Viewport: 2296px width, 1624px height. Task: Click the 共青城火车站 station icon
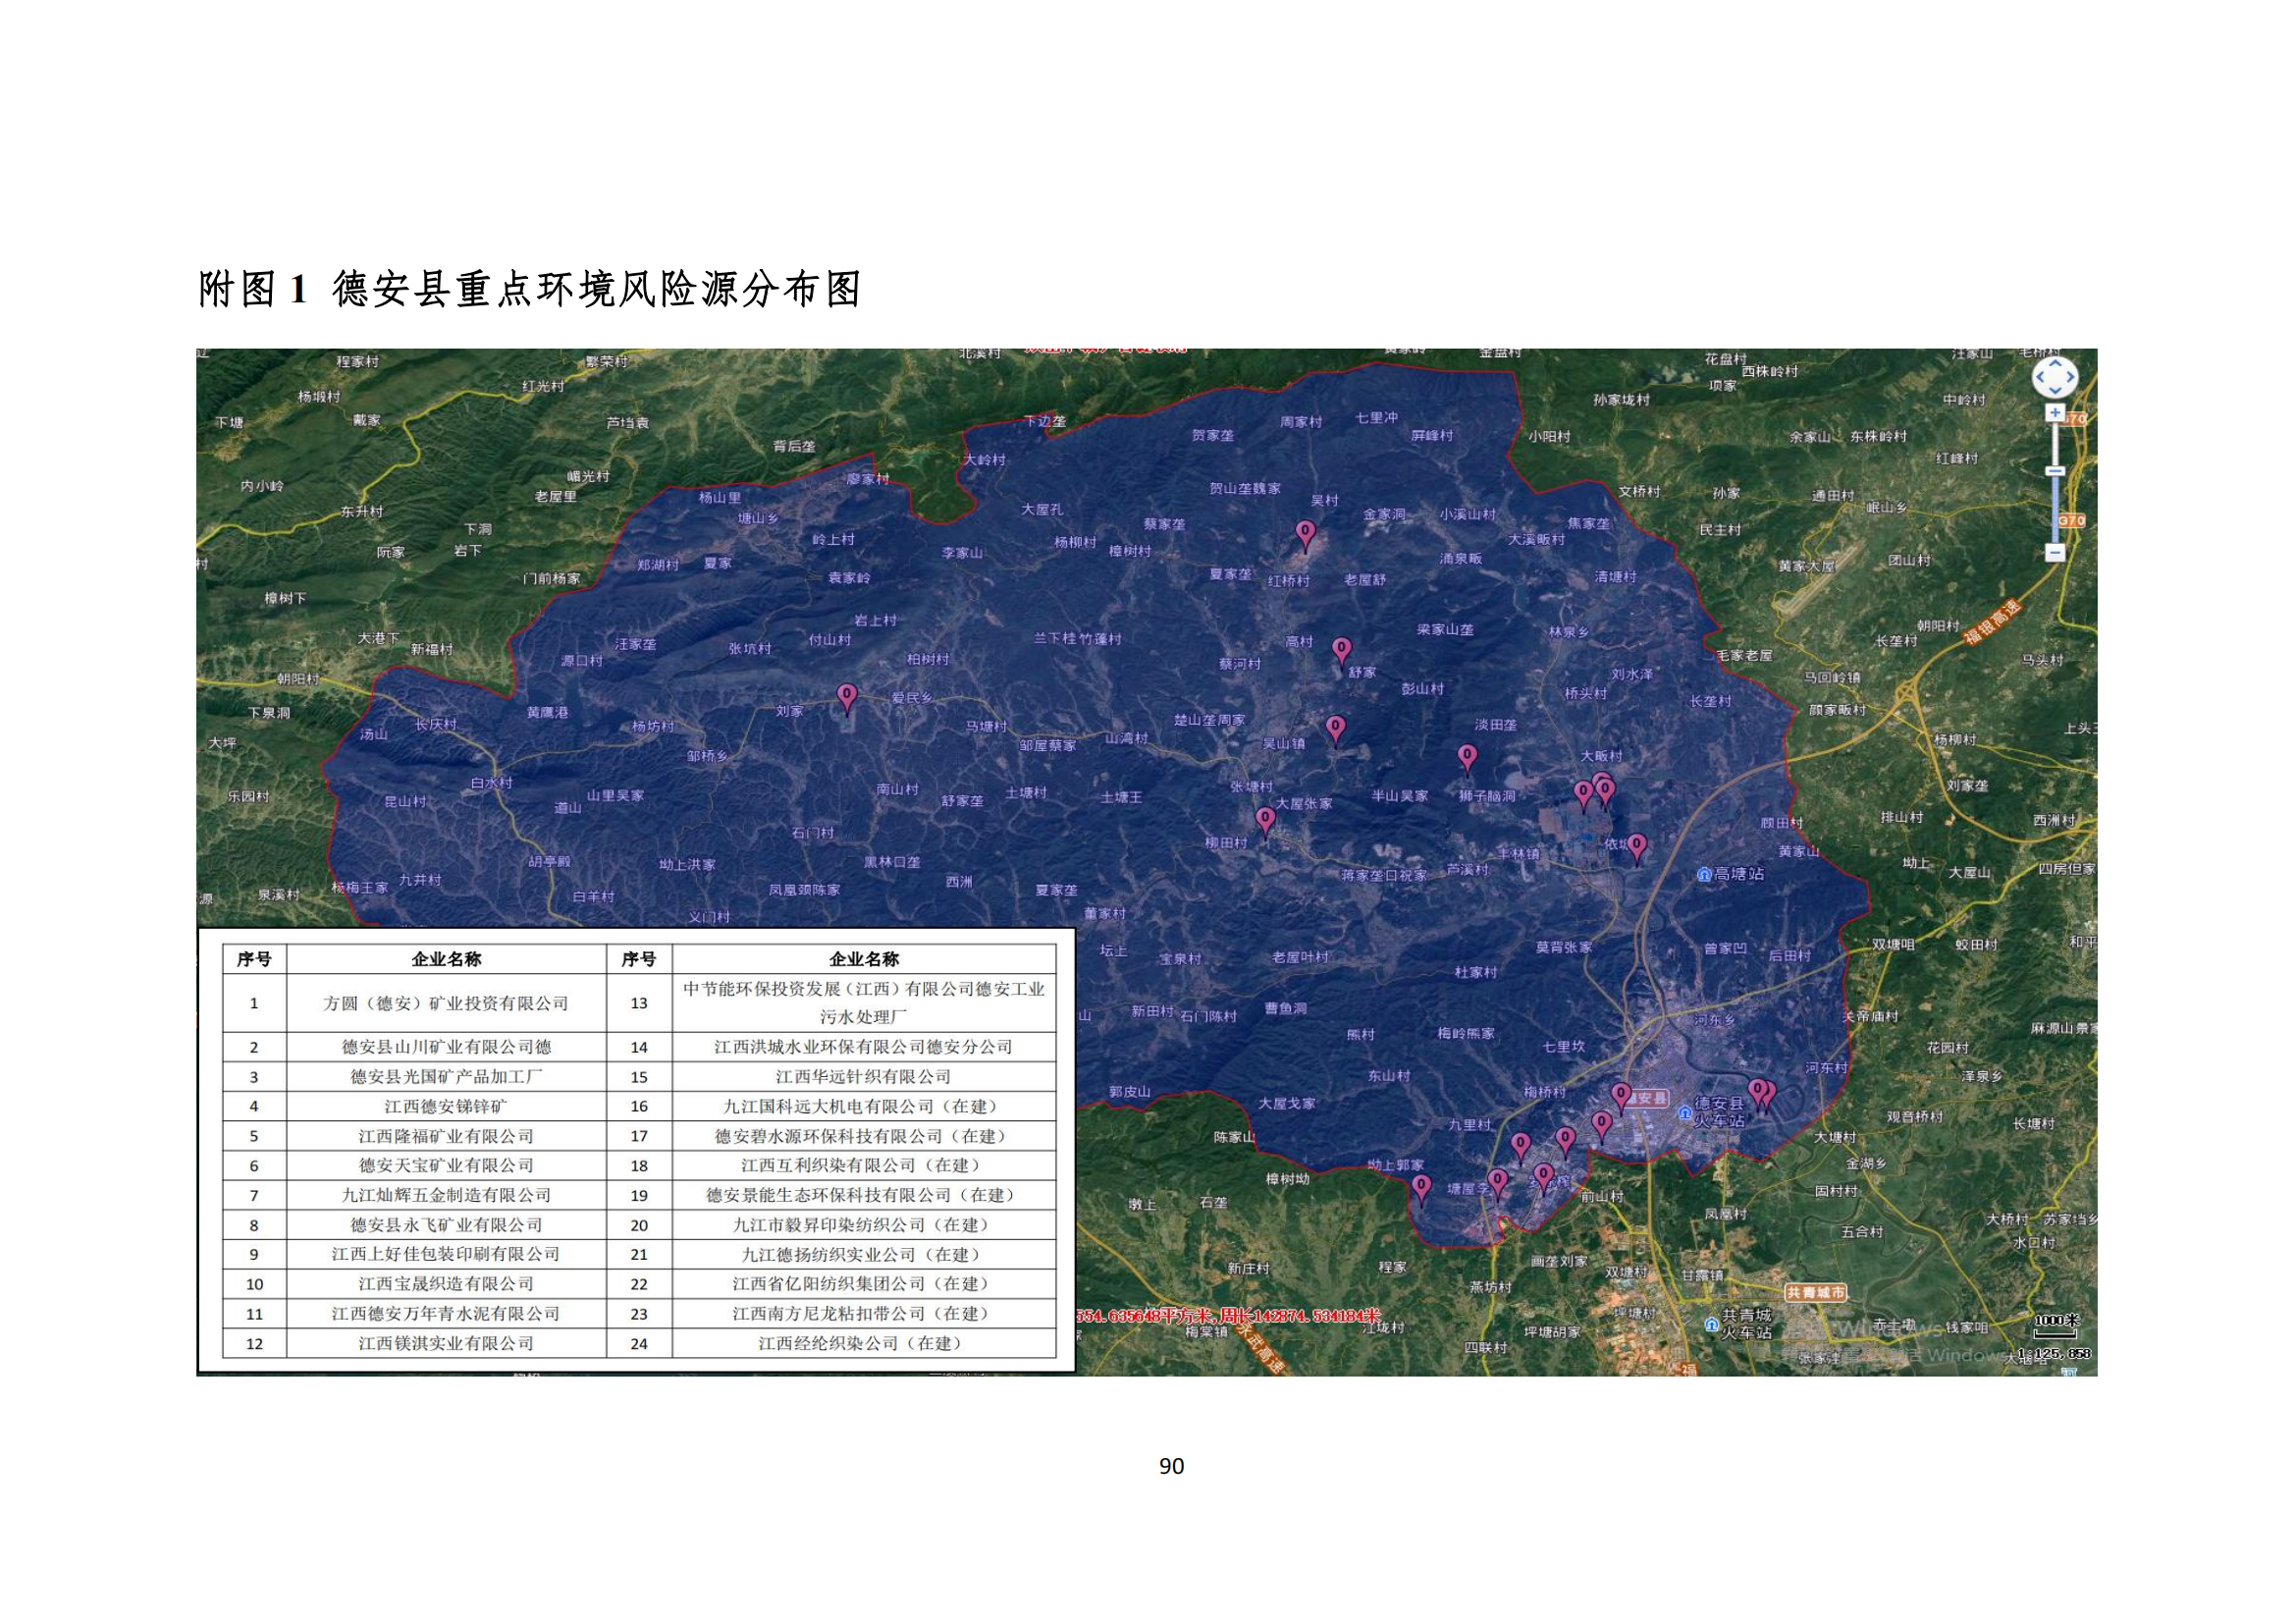(1711, 1323)
